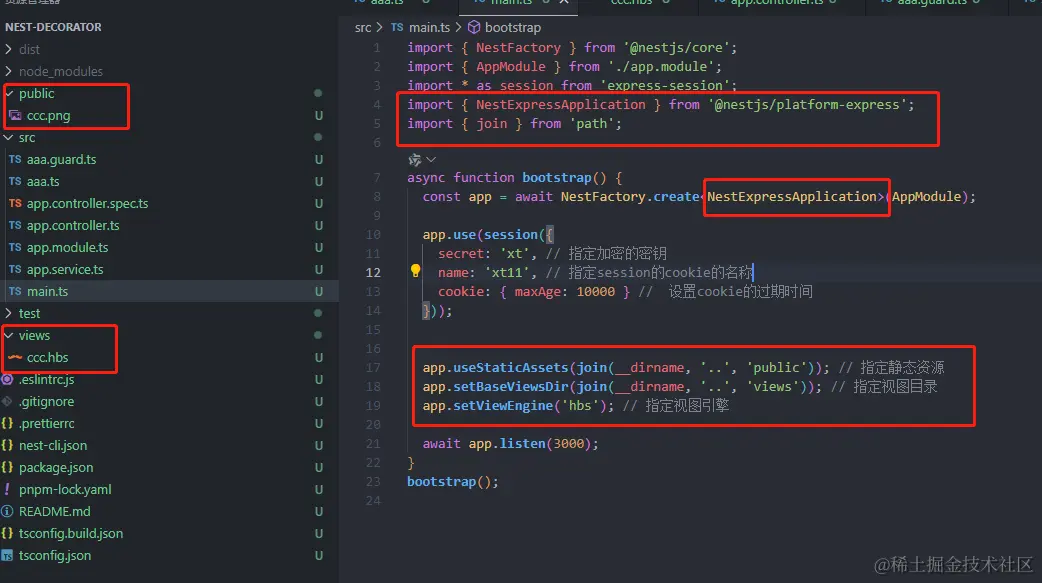1042x583 pixels.
Task: Click 'express-session' string on line 3
Action: pyautogui.click(x=665, y=86)
